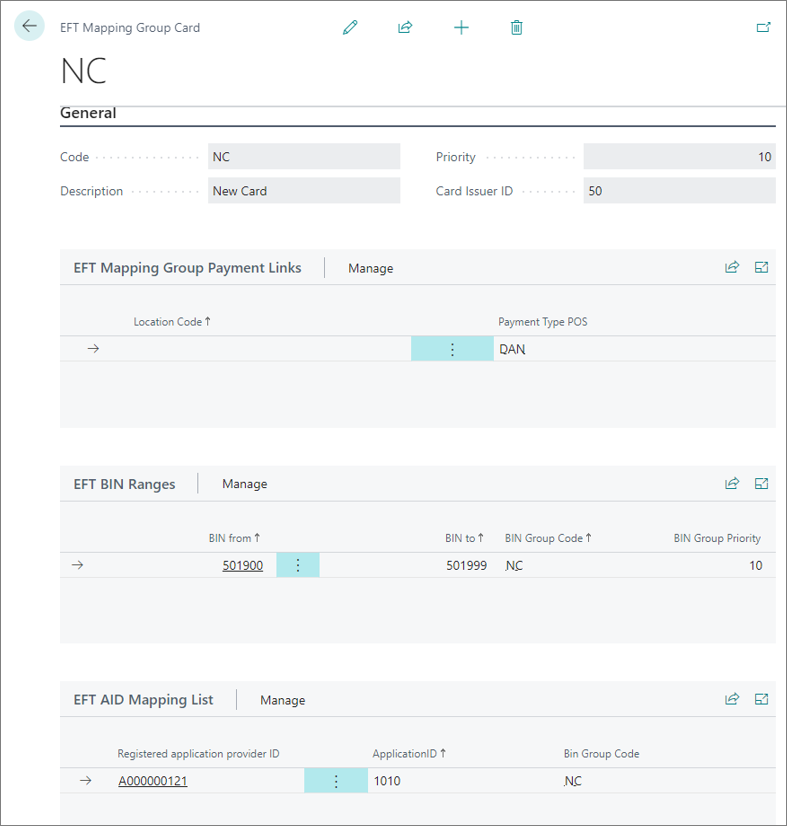Click the plus icon to create a new card

tap(461, 27)
